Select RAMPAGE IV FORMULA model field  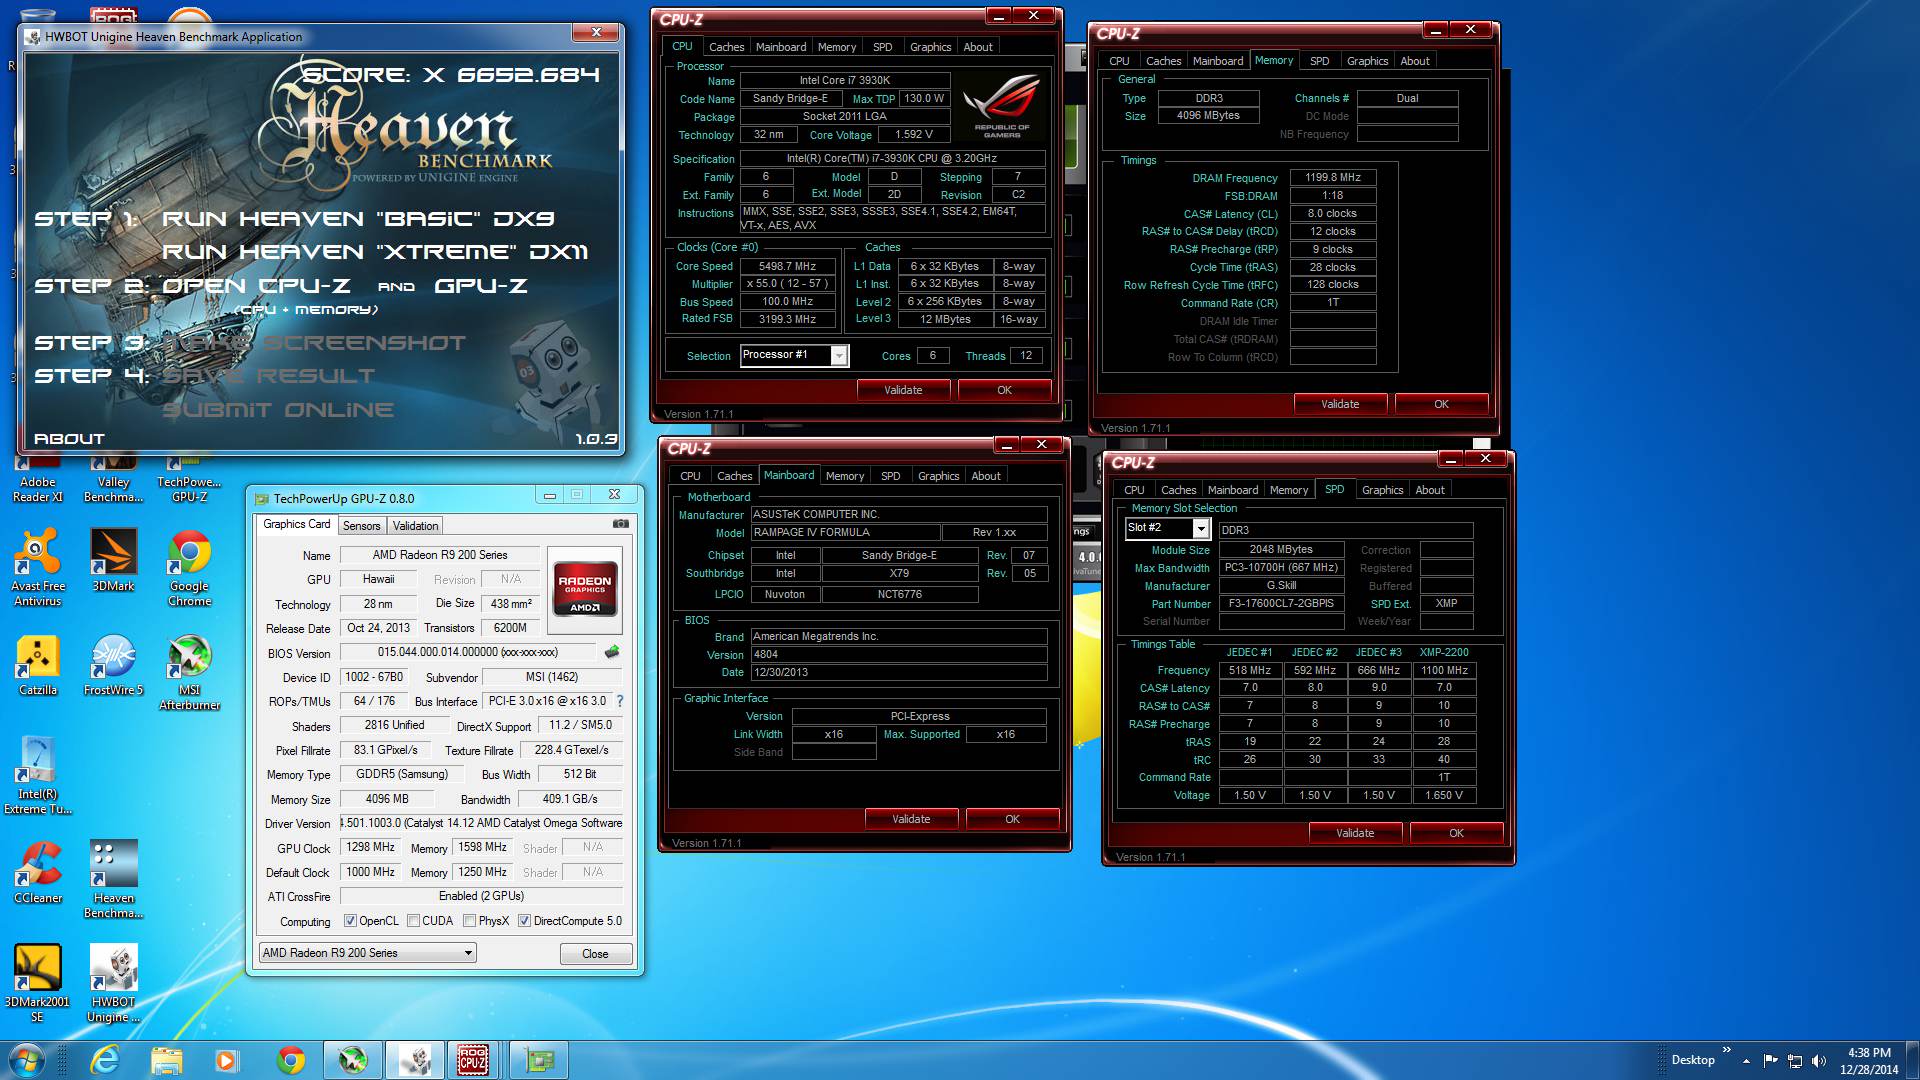coord(845,533)
